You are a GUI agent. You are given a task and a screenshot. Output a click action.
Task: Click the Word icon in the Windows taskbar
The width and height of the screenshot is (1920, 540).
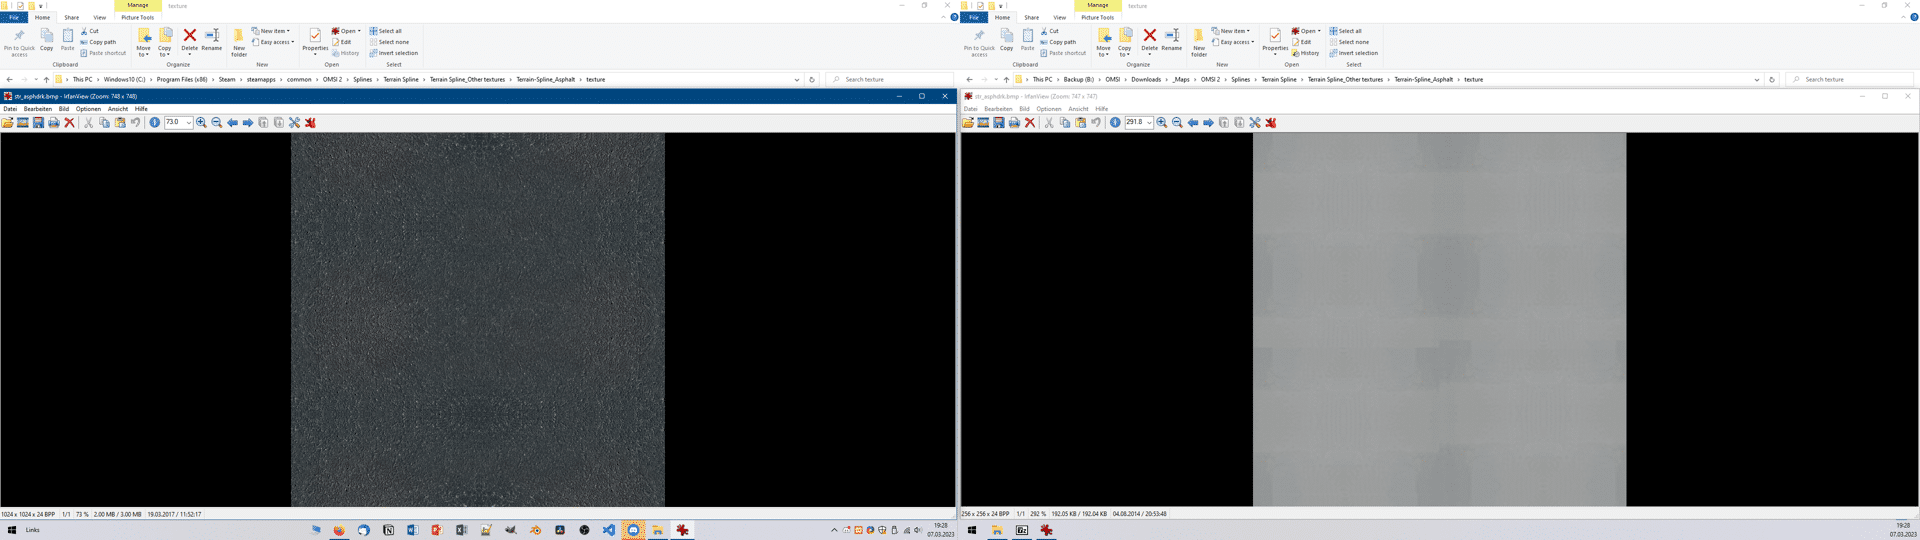(x=412, y=530)
